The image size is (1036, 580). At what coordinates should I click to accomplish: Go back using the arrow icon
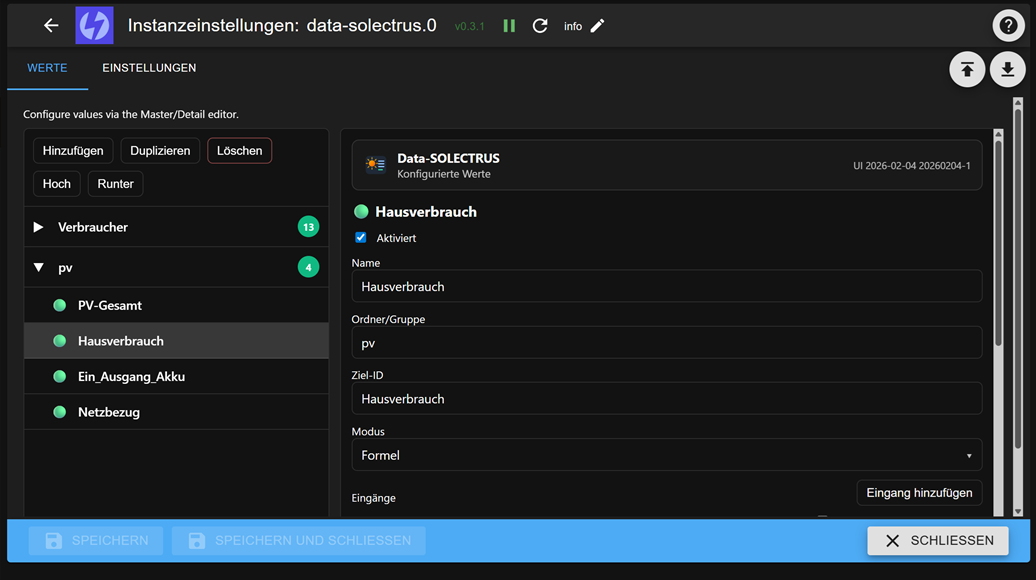51,26
